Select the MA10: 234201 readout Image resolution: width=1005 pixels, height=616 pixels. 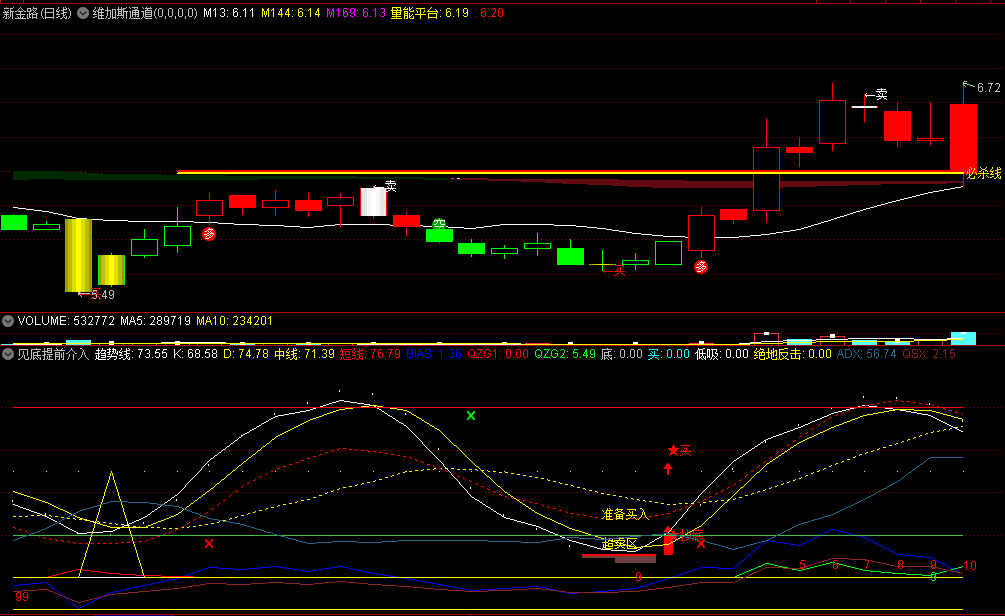(234, 321)
